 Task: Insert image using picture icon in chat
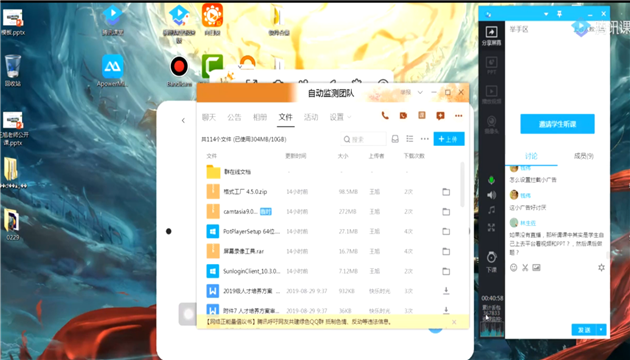[x=536, y=267]
